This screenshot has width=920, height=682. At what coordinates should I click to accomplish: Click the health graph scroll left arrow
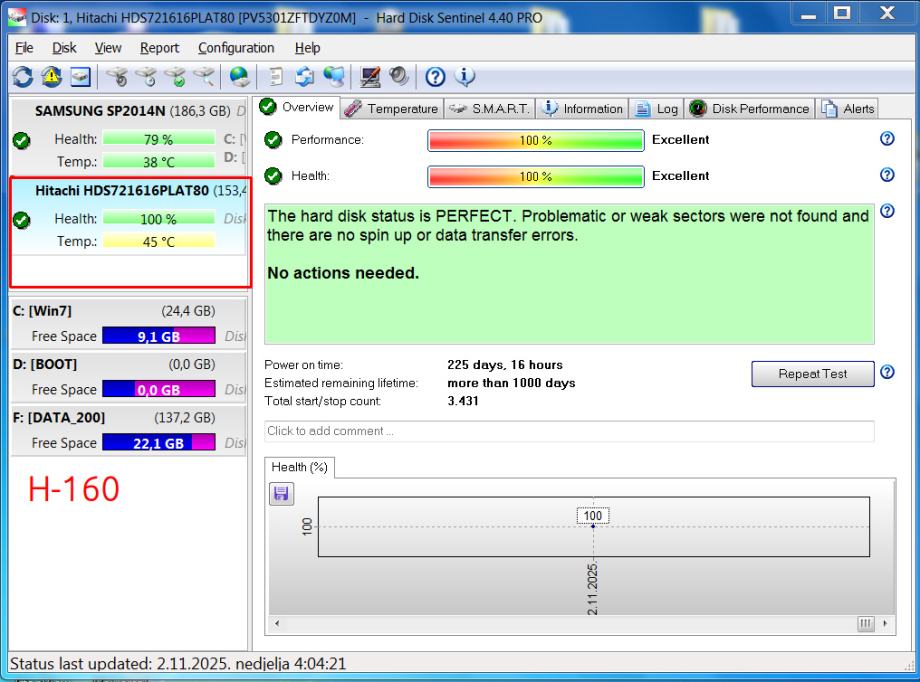[x=277, y=623]
